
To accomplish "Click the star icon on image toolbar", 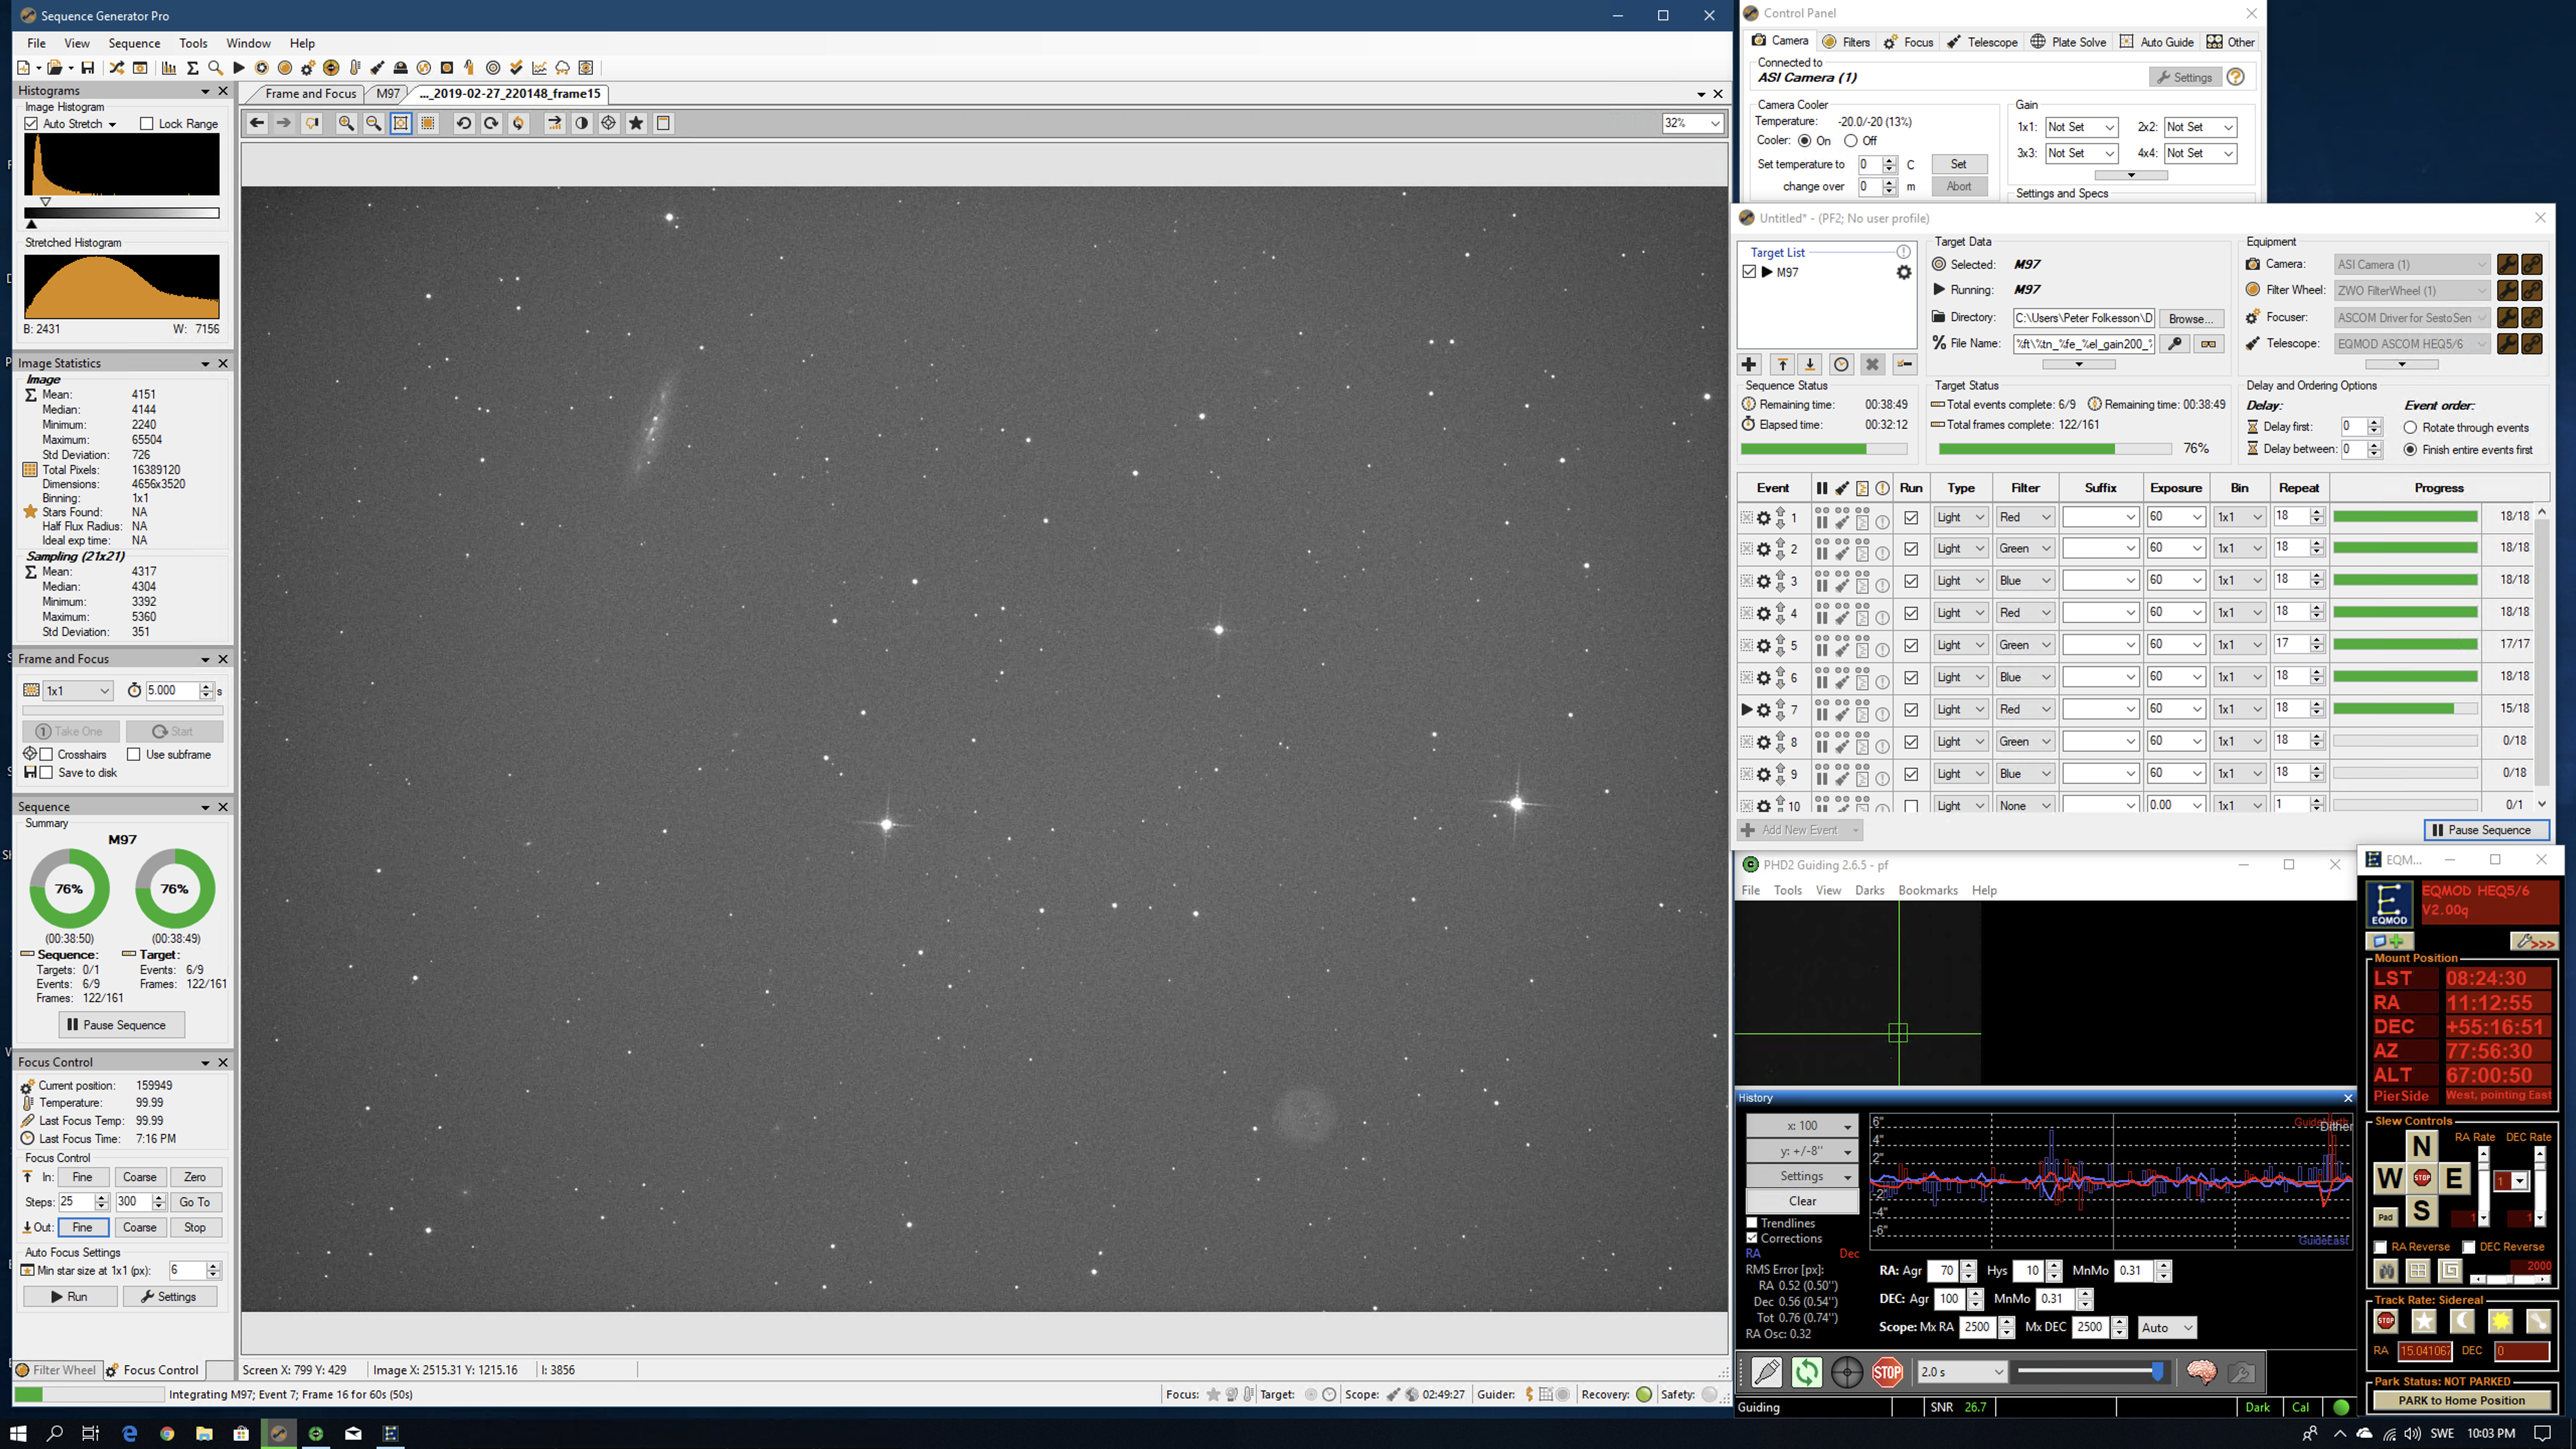I will [636, 123].
